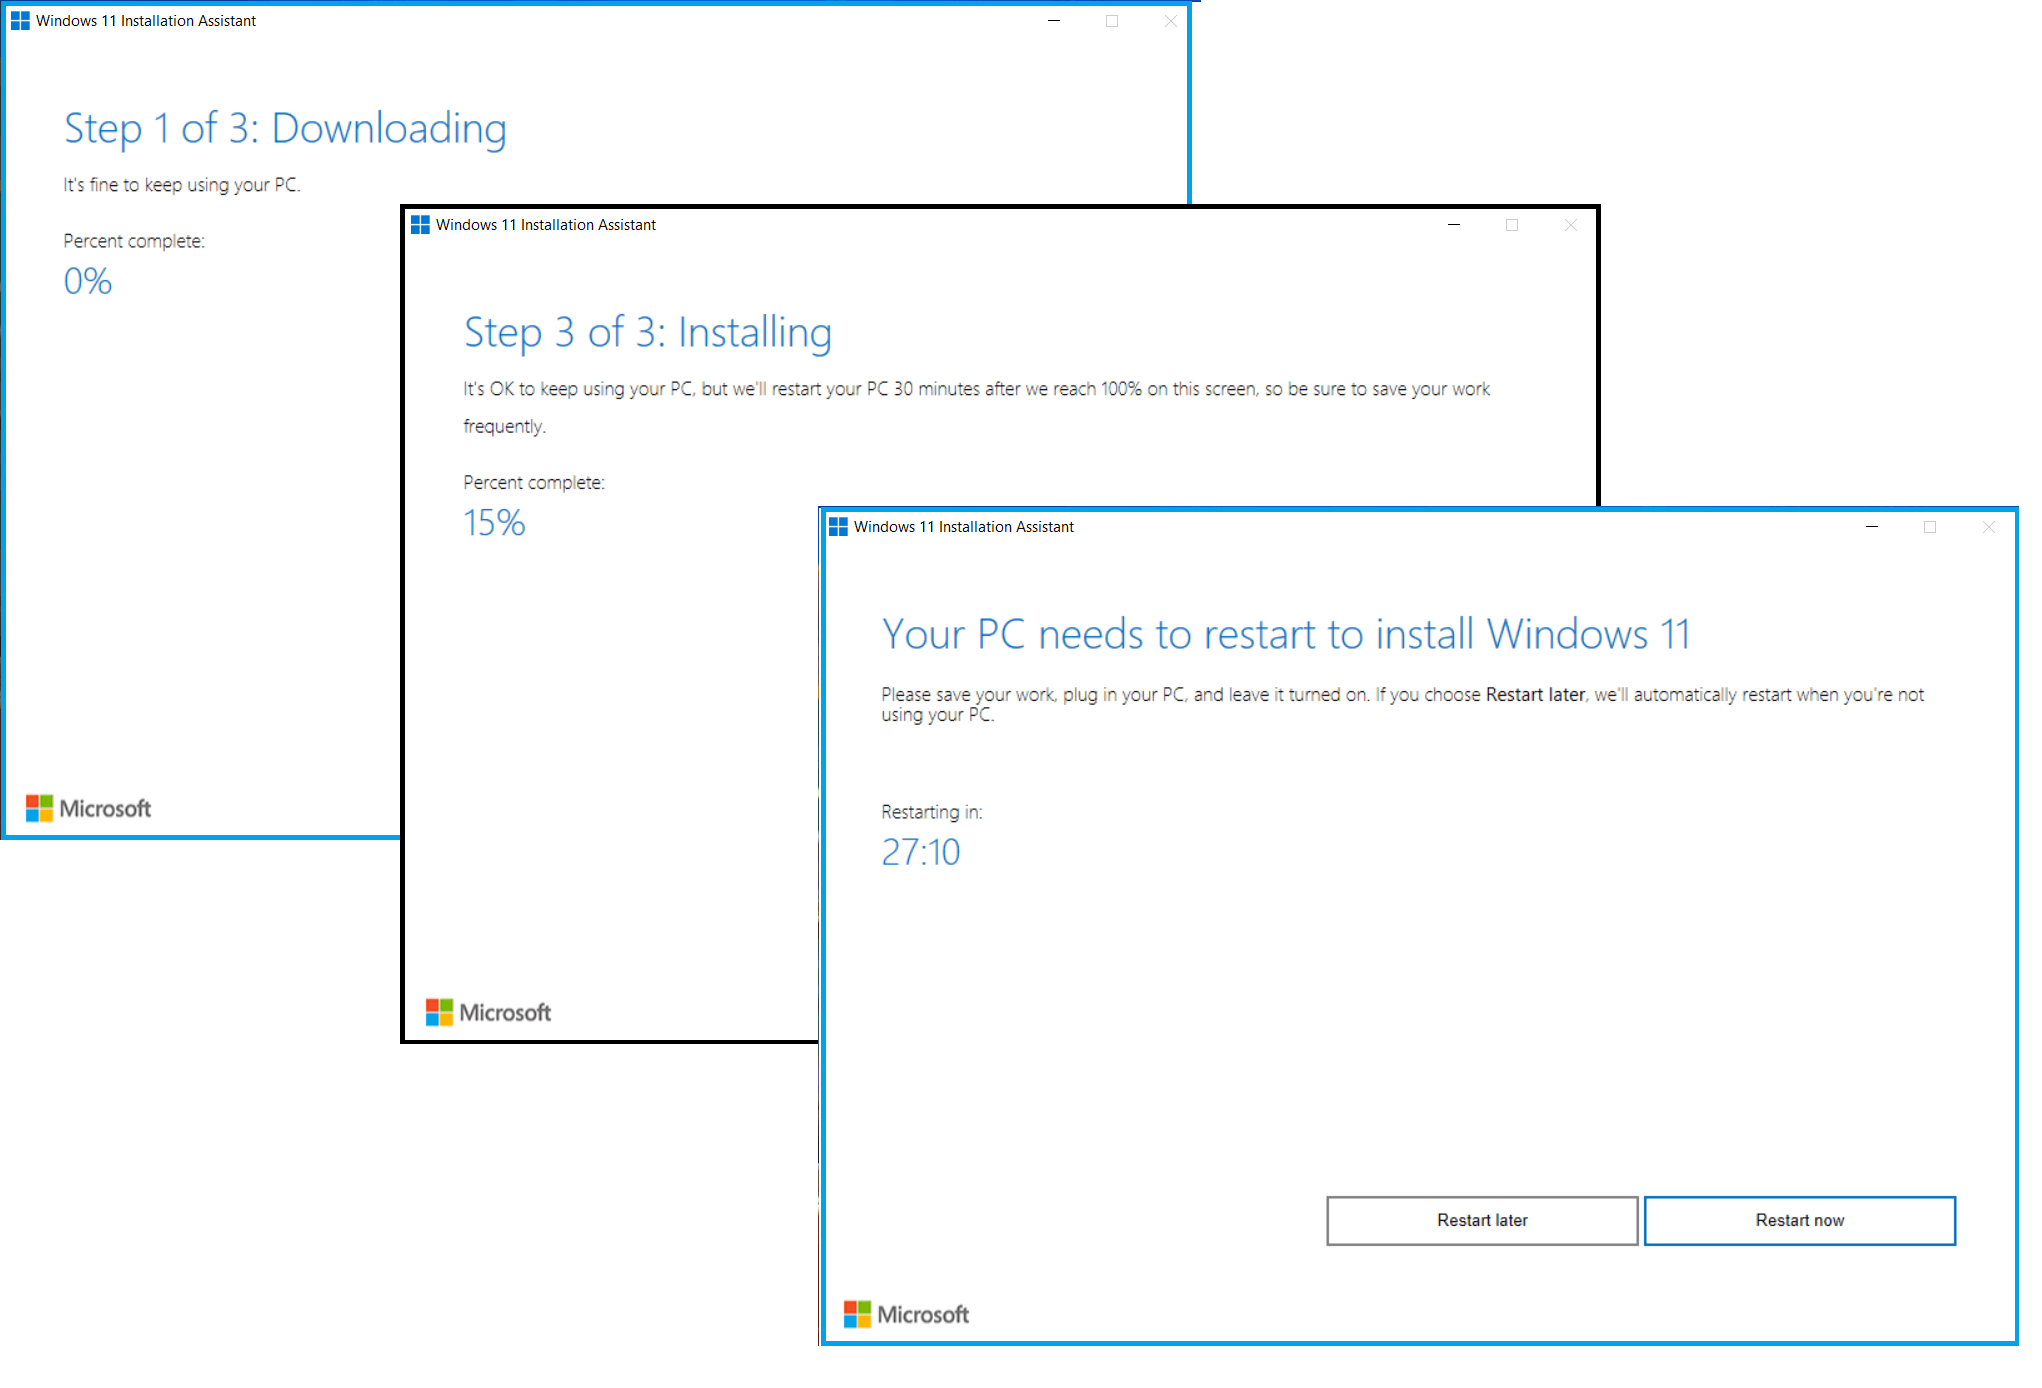Click Microsoft logo in Downloading window
The width and height of the screenshot is (2042, 1388).
click(88, 808)
